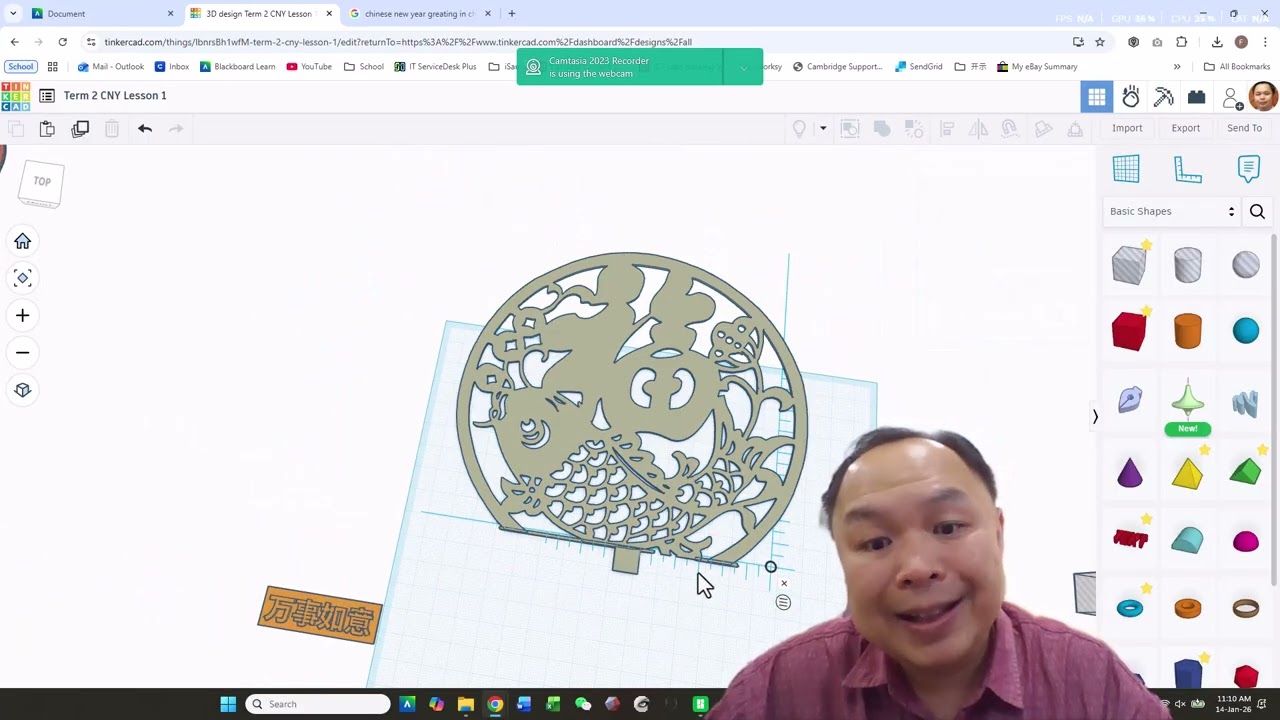
Task: Pick the green New spinning-top shape
Action: (x=1187, y=402)
